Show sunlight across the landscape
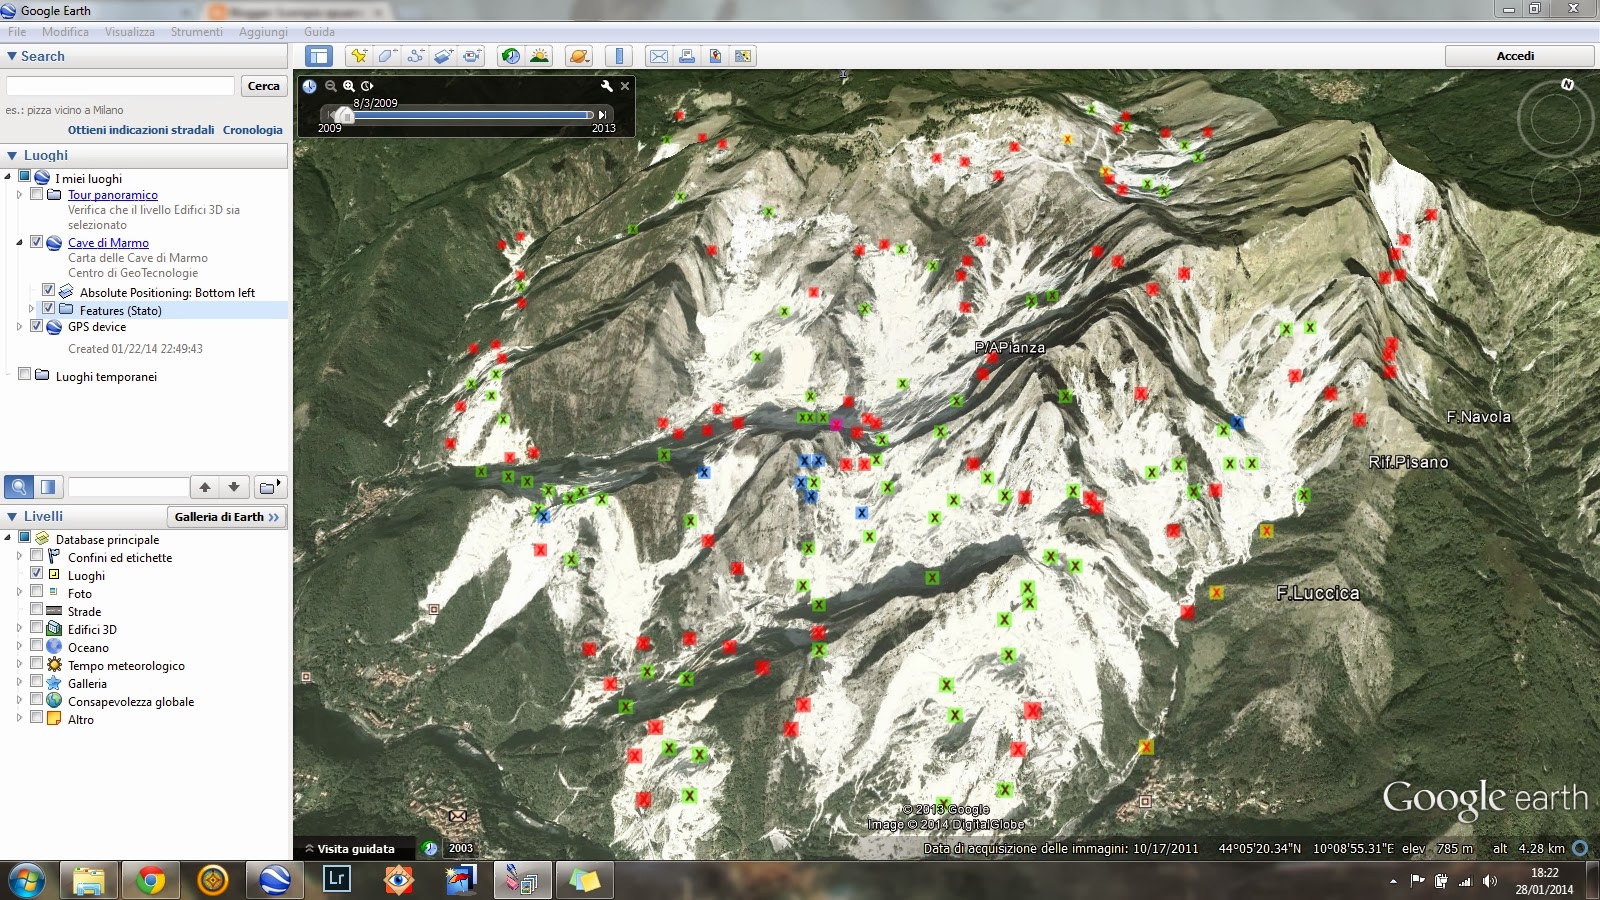Image resolution: width=1600 pixels, height=900 pixels. click(539, 56)
